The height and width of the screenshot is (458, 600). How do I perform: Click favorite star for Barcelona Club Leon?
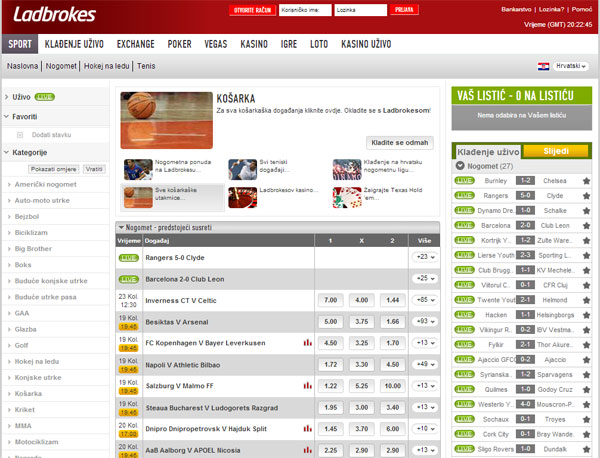pyautogui.click(x=586, y=226)
